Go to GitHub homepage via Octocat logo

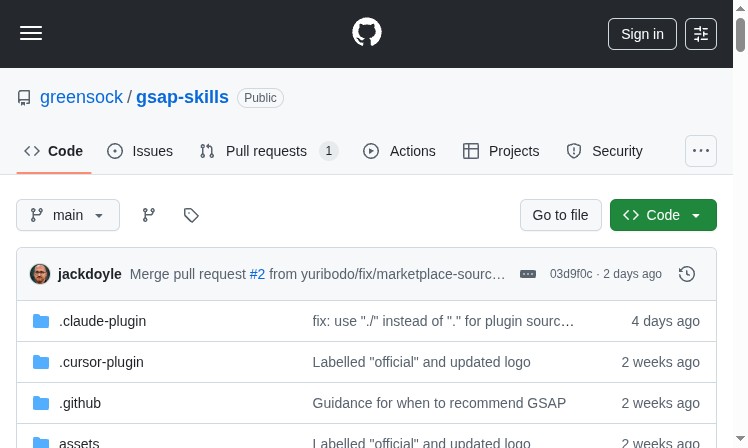click(x=367, y=32)
